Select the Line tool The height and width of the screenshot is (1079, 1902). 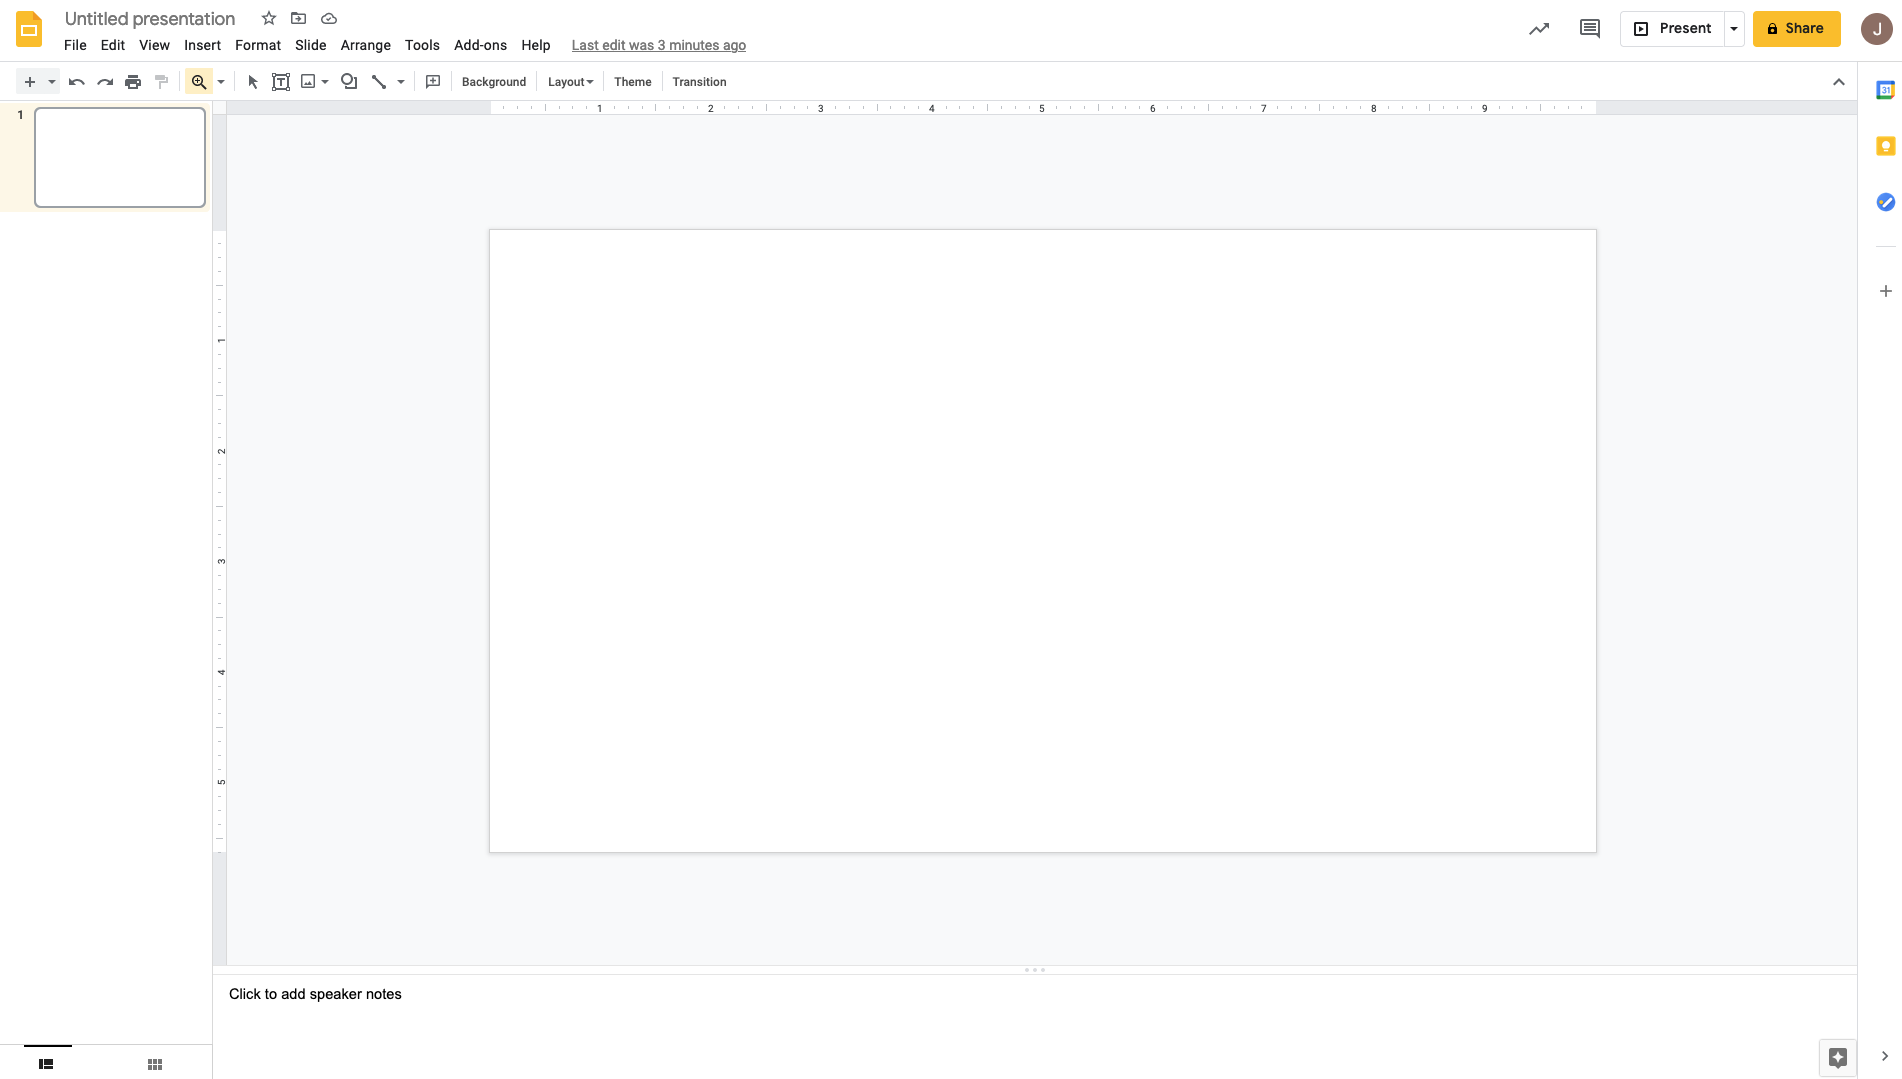[x=378, y=81]
